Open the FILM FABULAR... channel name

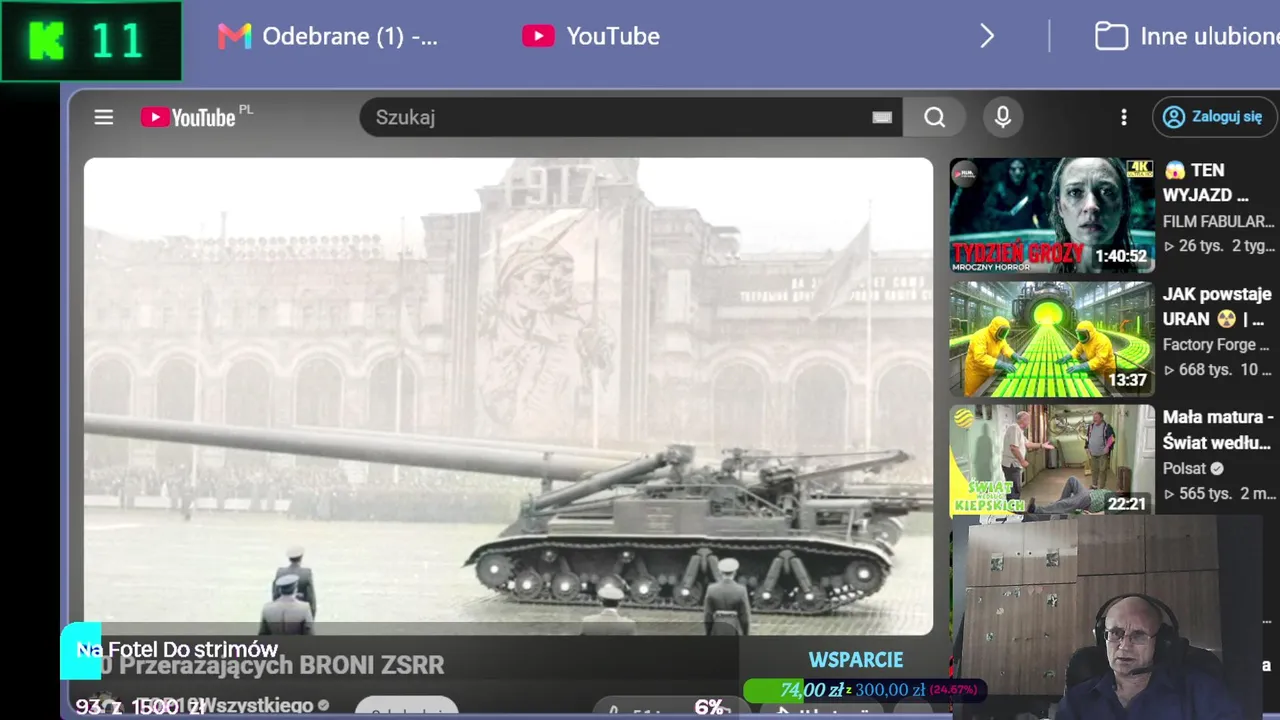[x=1218, y=221]
